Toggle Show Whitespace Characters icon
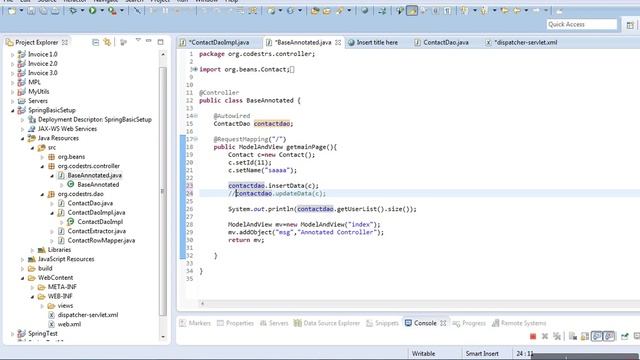This screenshot has width=640, height=360. coord(447,11)
